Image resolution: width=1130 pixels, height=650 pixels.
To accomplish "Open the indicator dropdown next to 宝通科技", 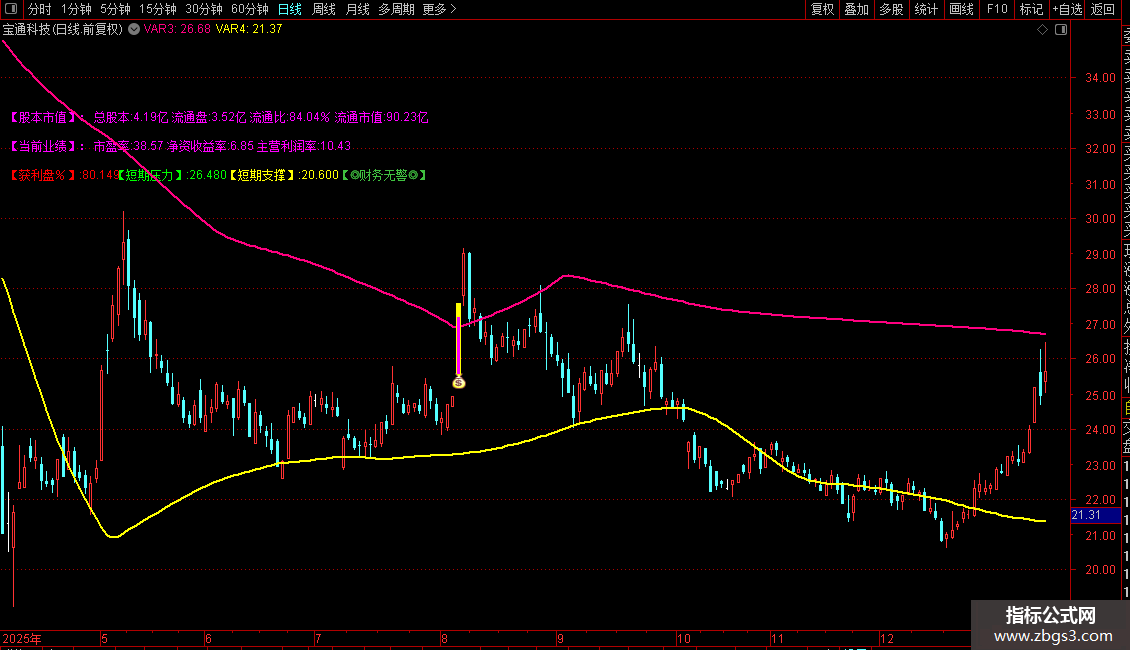I will pyautogui.click(x=134, y=29).
